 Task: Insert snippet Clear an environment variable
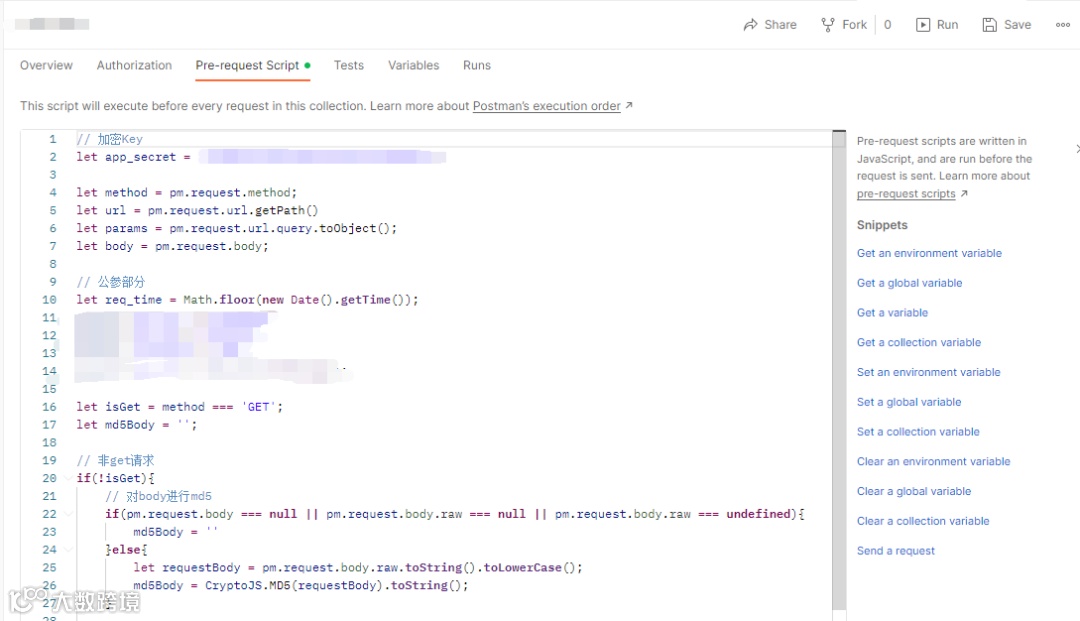933,461
